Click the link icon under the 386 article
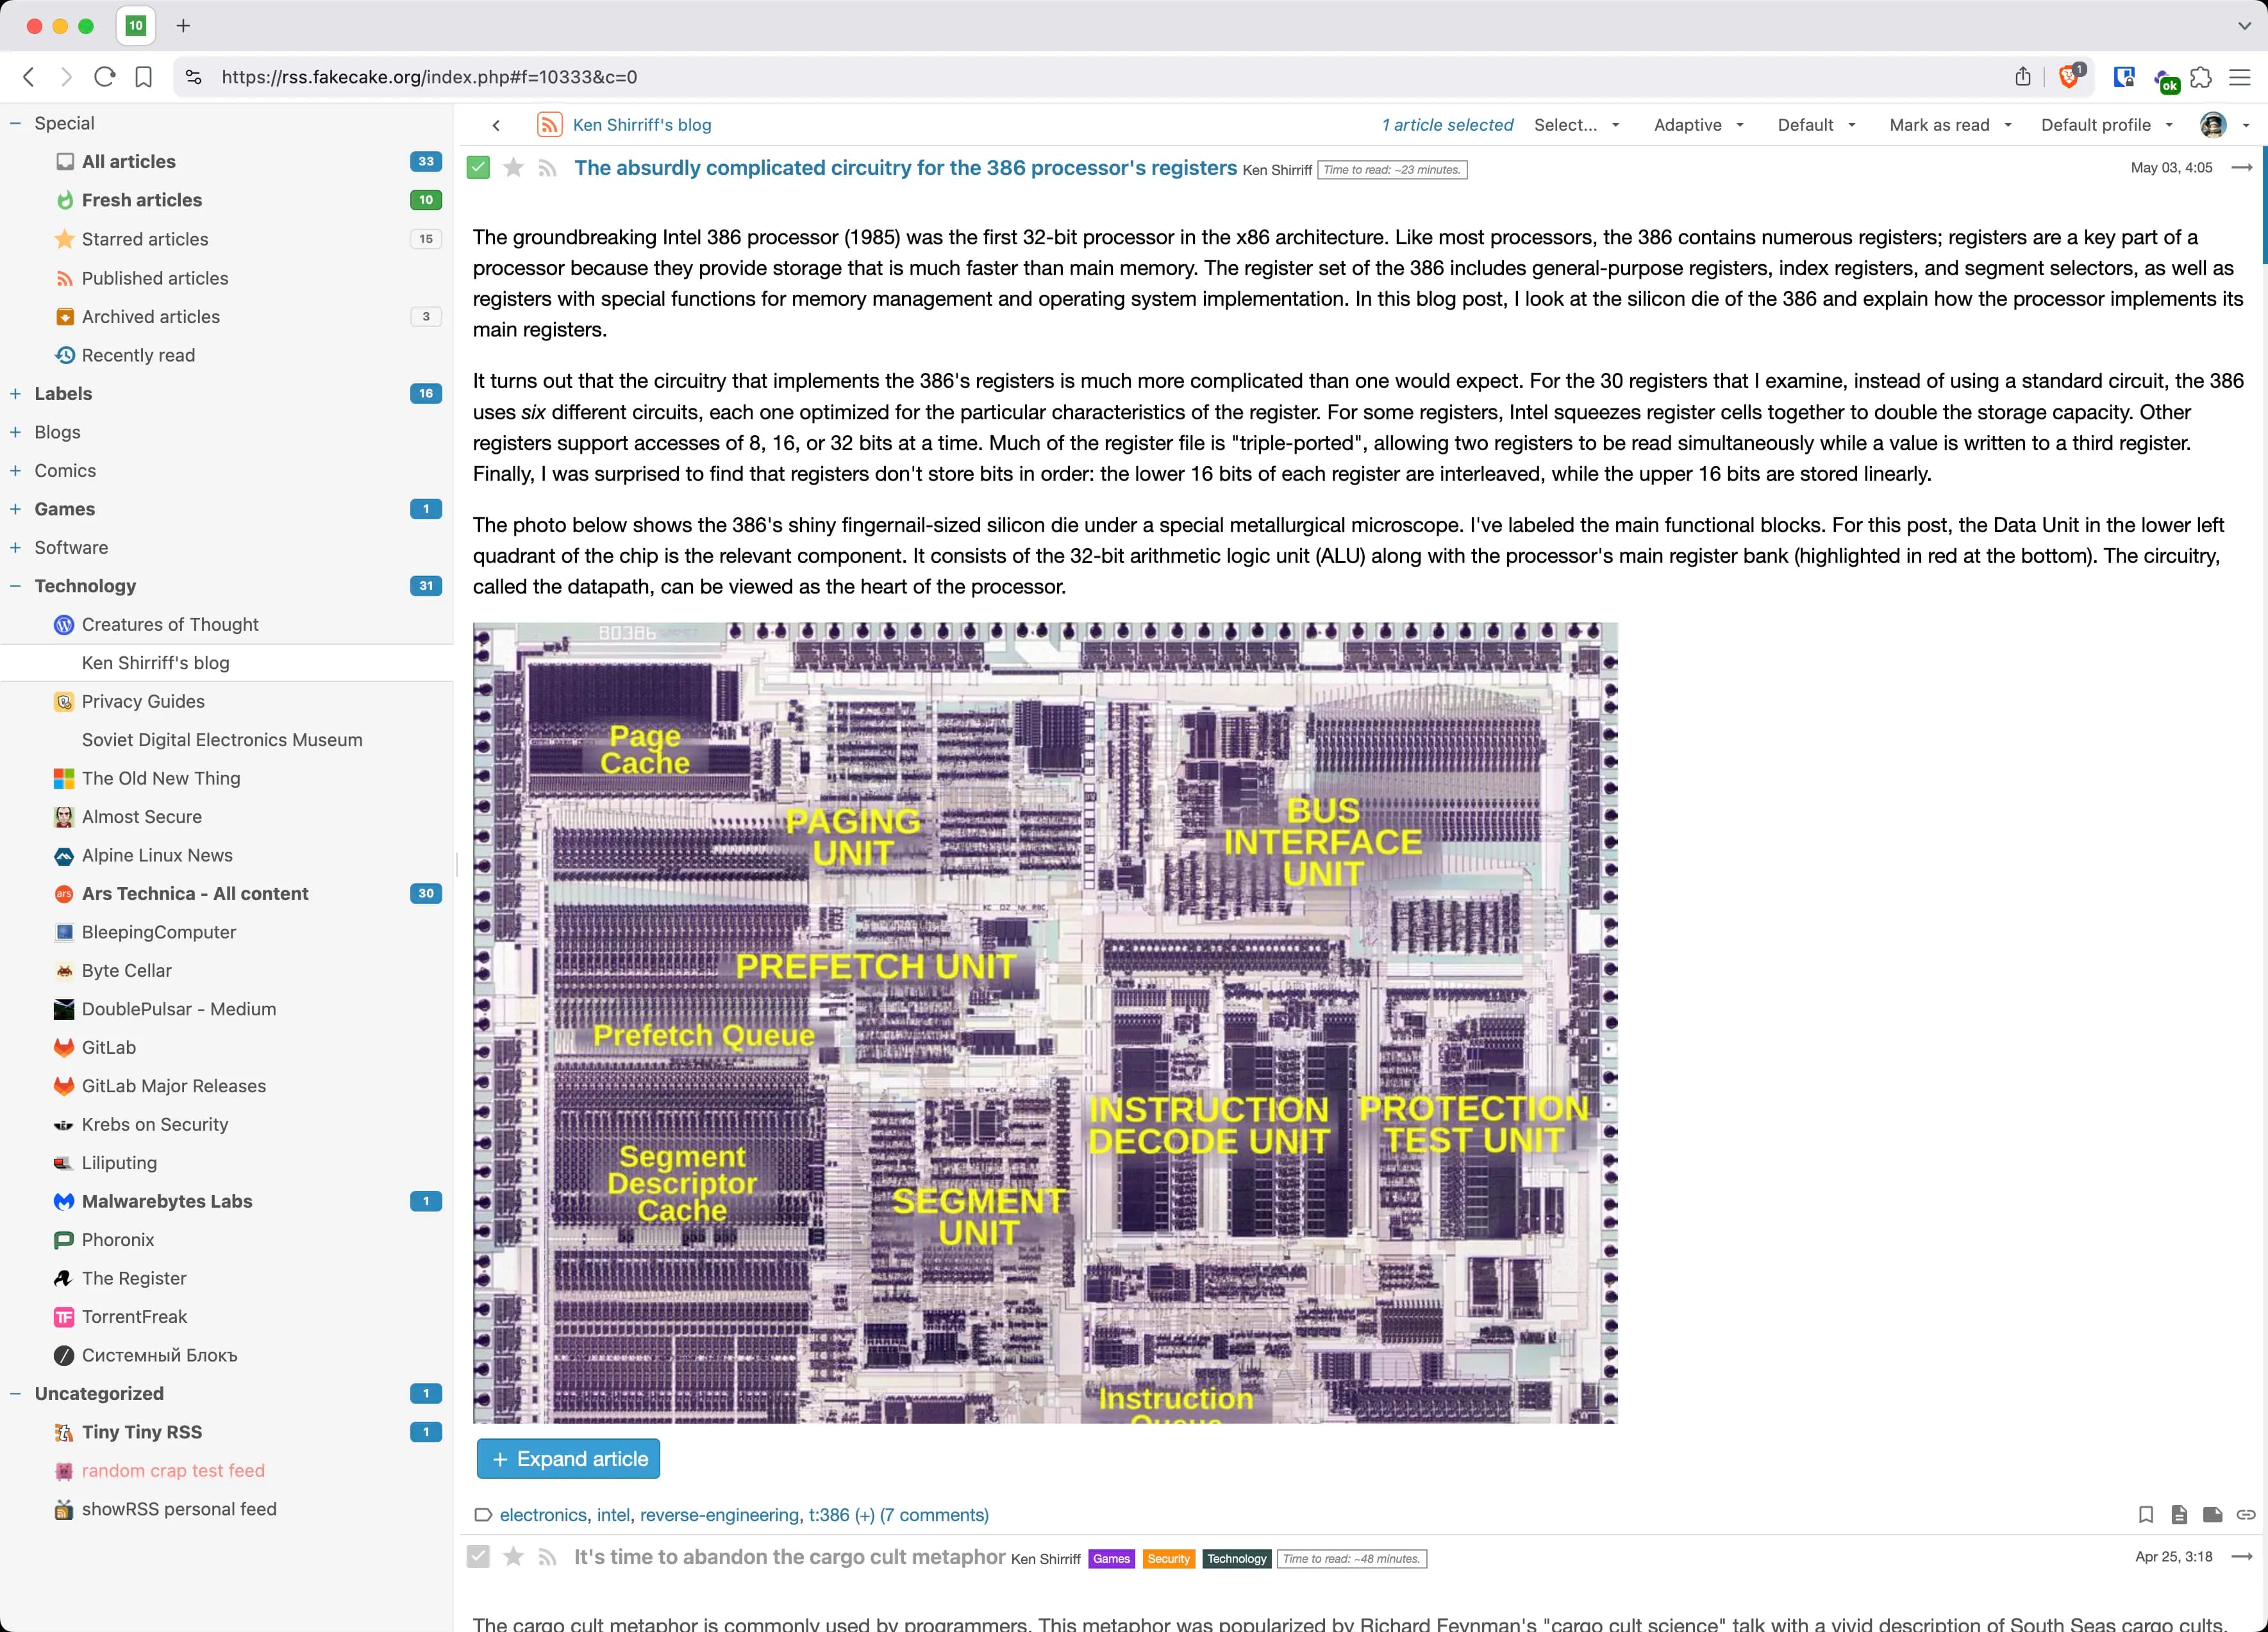 point(2245,1514)
